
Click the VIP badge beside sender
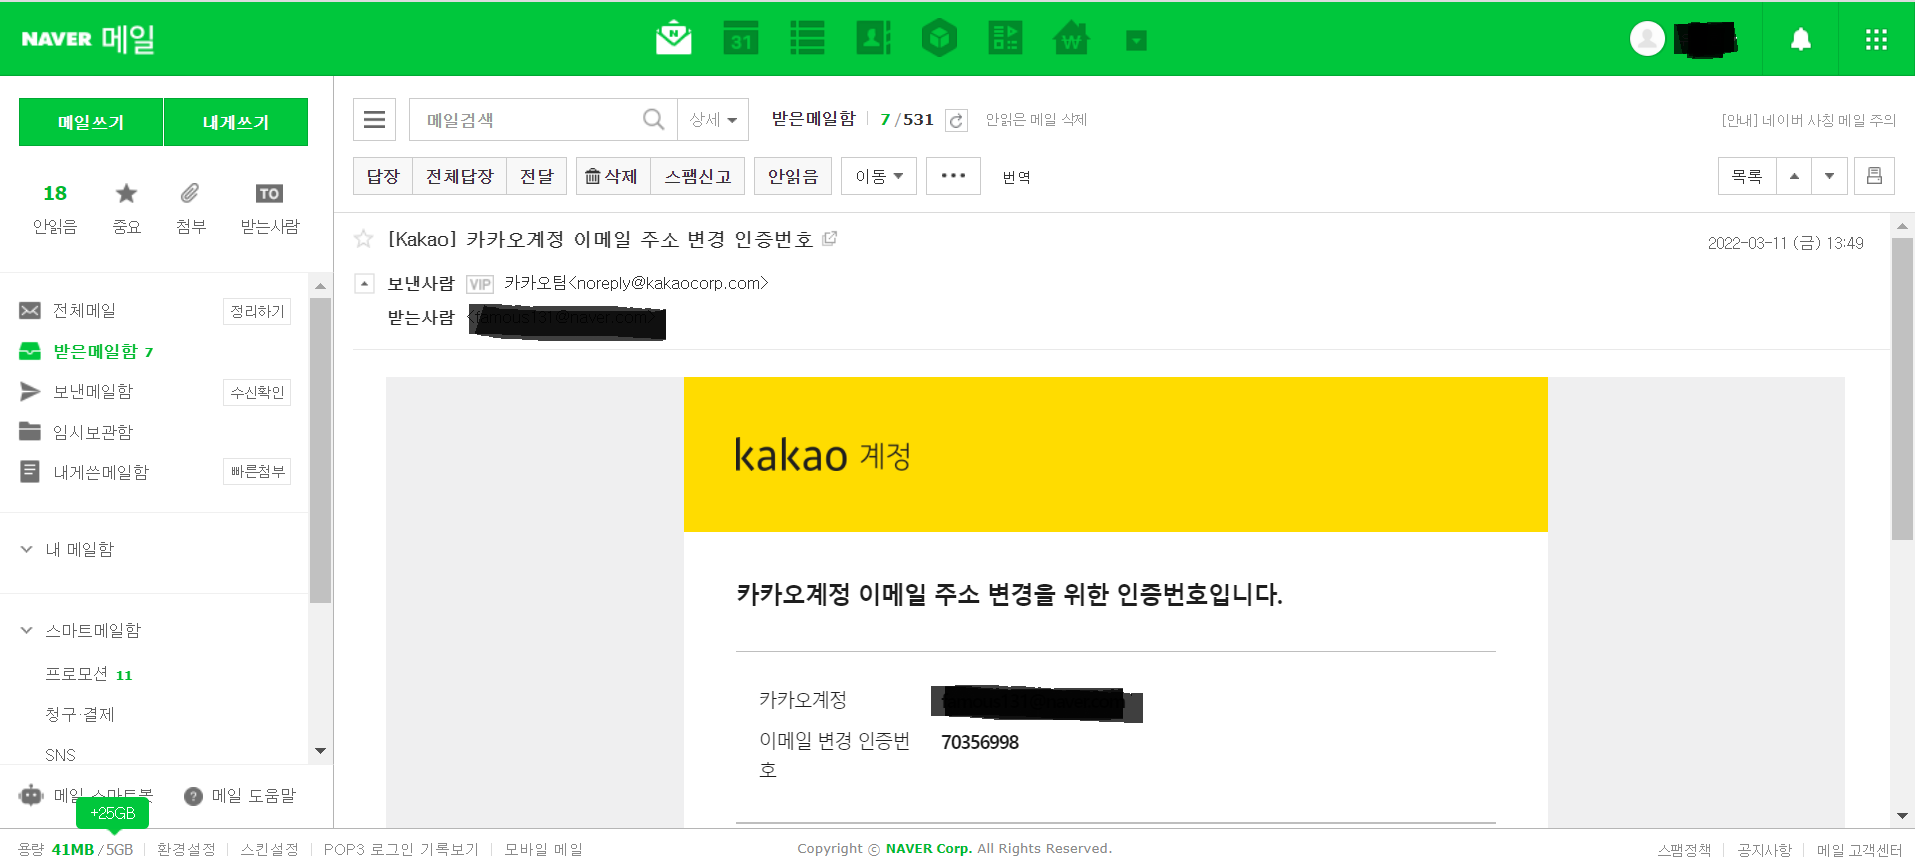click(480, 284)
